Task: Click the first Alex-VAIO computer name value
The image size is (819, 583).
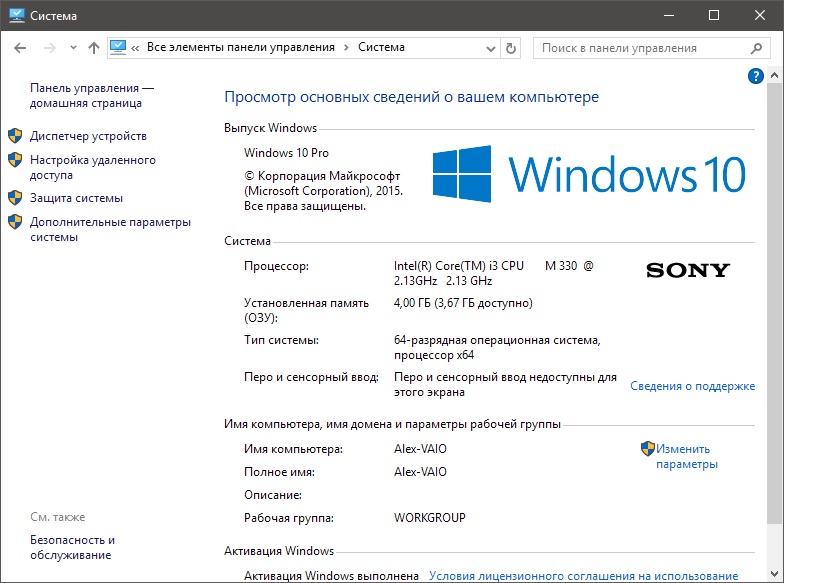Action: (420, 449)
